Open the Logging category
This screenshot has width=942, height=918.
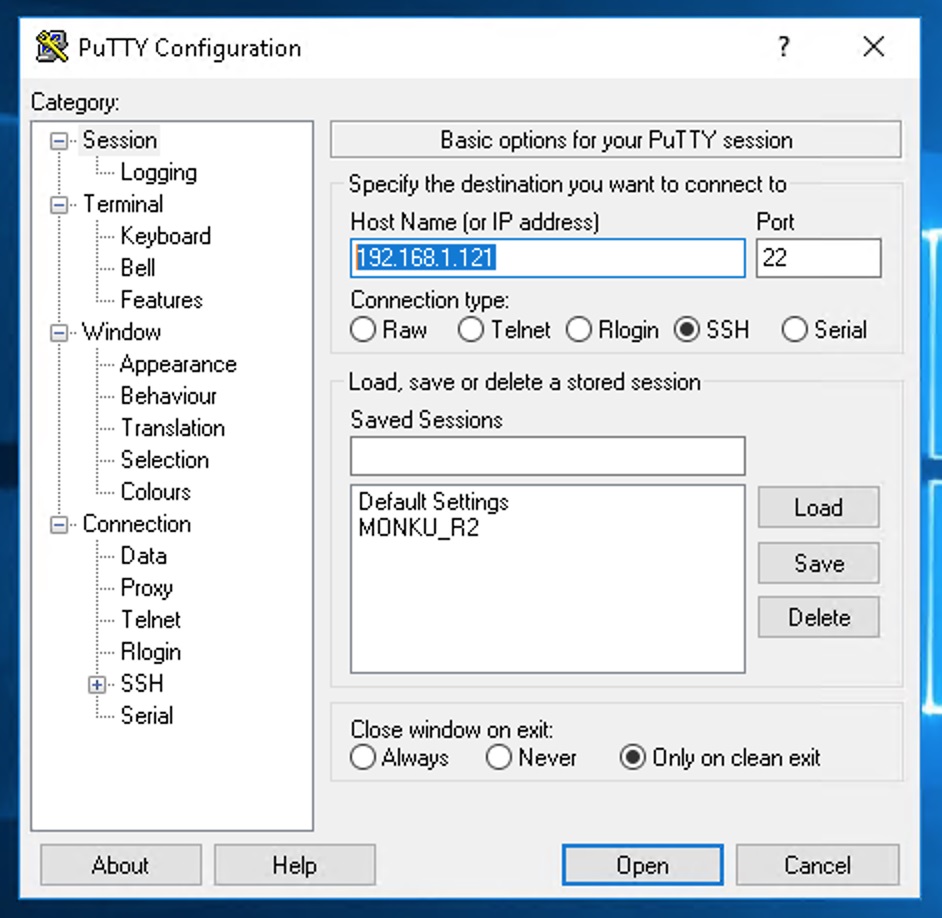point(158,172)
